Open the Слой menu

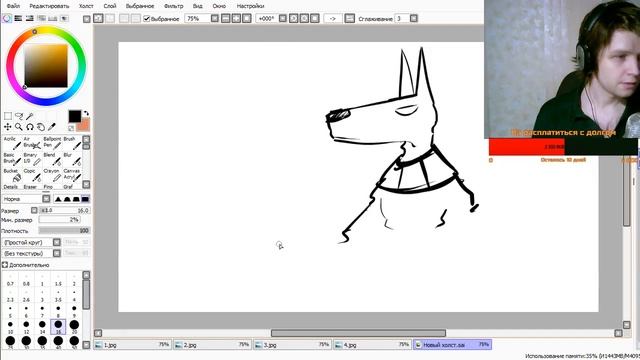click(x=110, y=6)
